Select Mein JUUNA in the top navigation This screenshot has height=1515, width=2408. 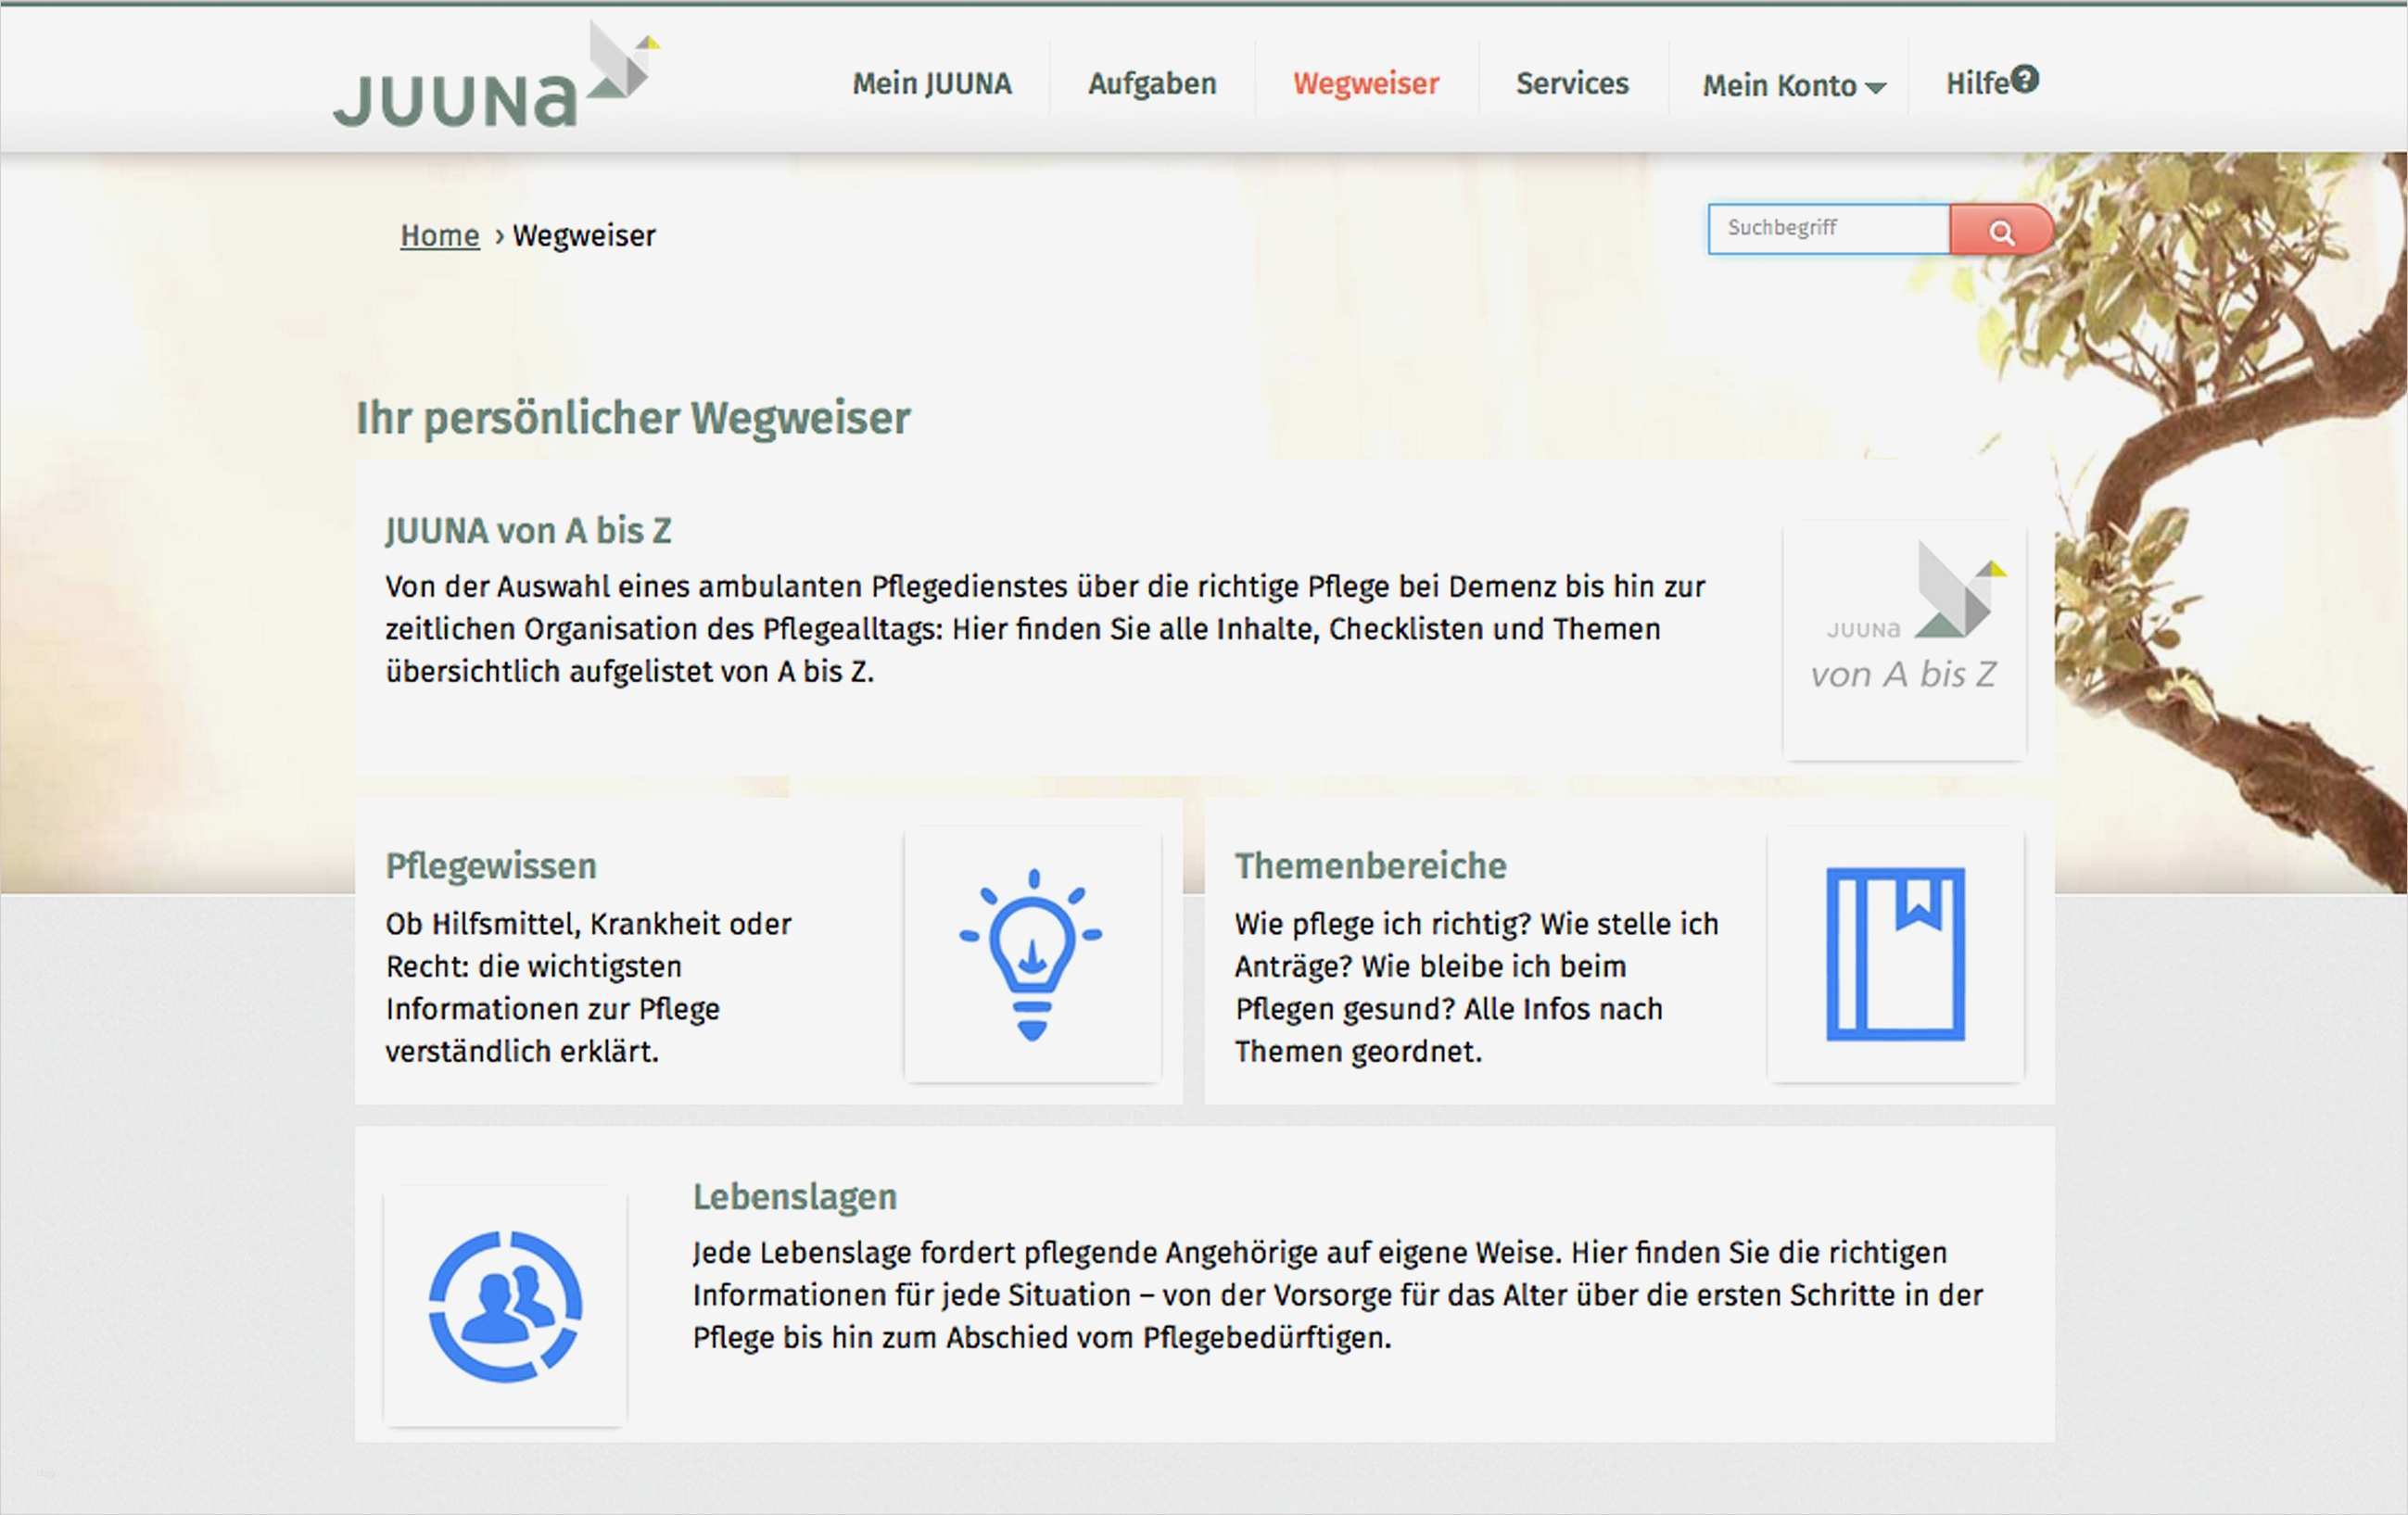(932, 83)
